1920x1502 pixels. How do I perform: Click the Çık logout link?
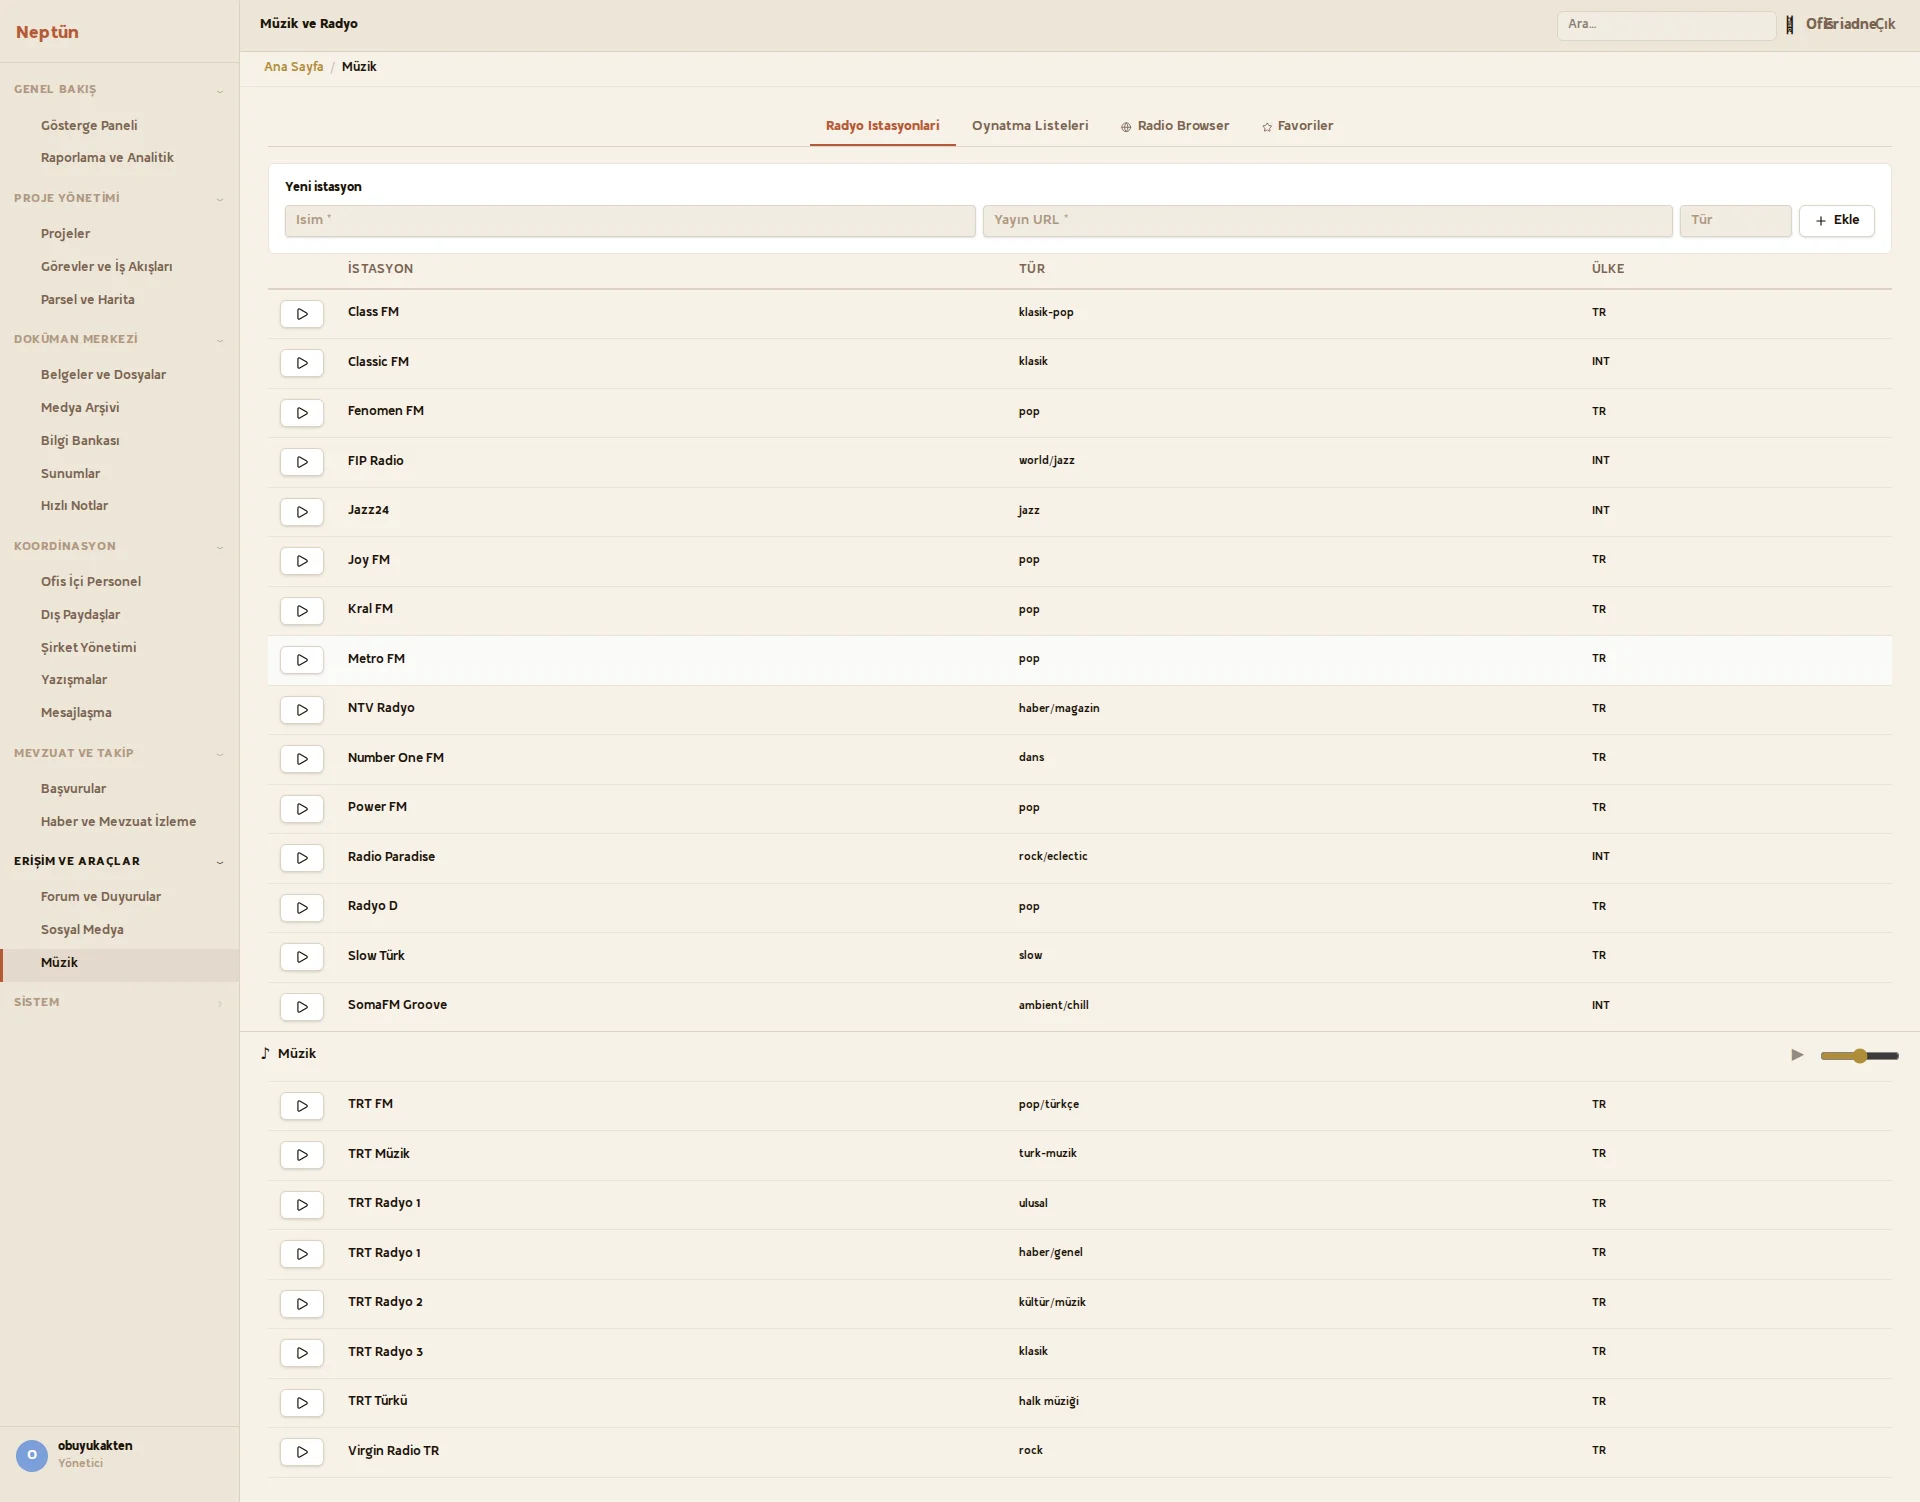point(1884,25)
